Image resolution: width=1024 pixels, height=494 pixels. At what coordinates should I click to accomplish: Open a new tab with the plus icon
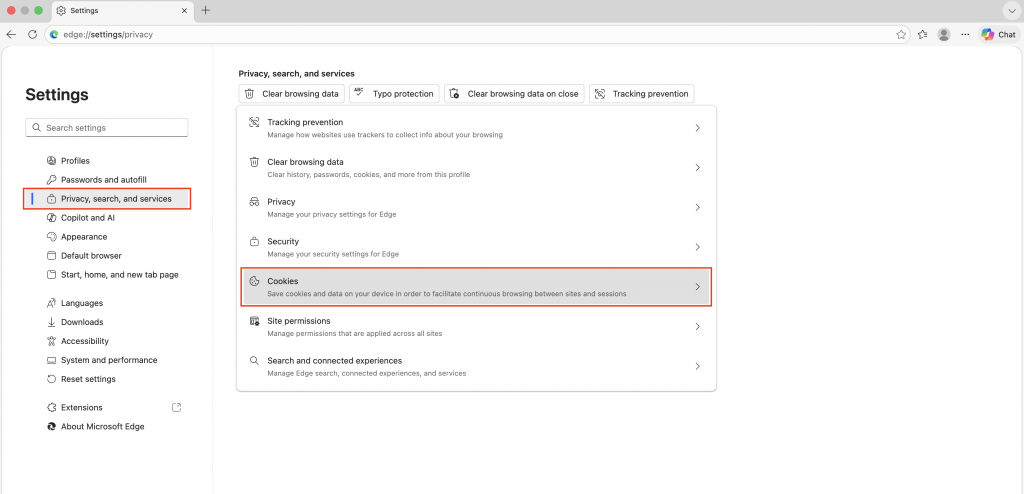point(206,10)
